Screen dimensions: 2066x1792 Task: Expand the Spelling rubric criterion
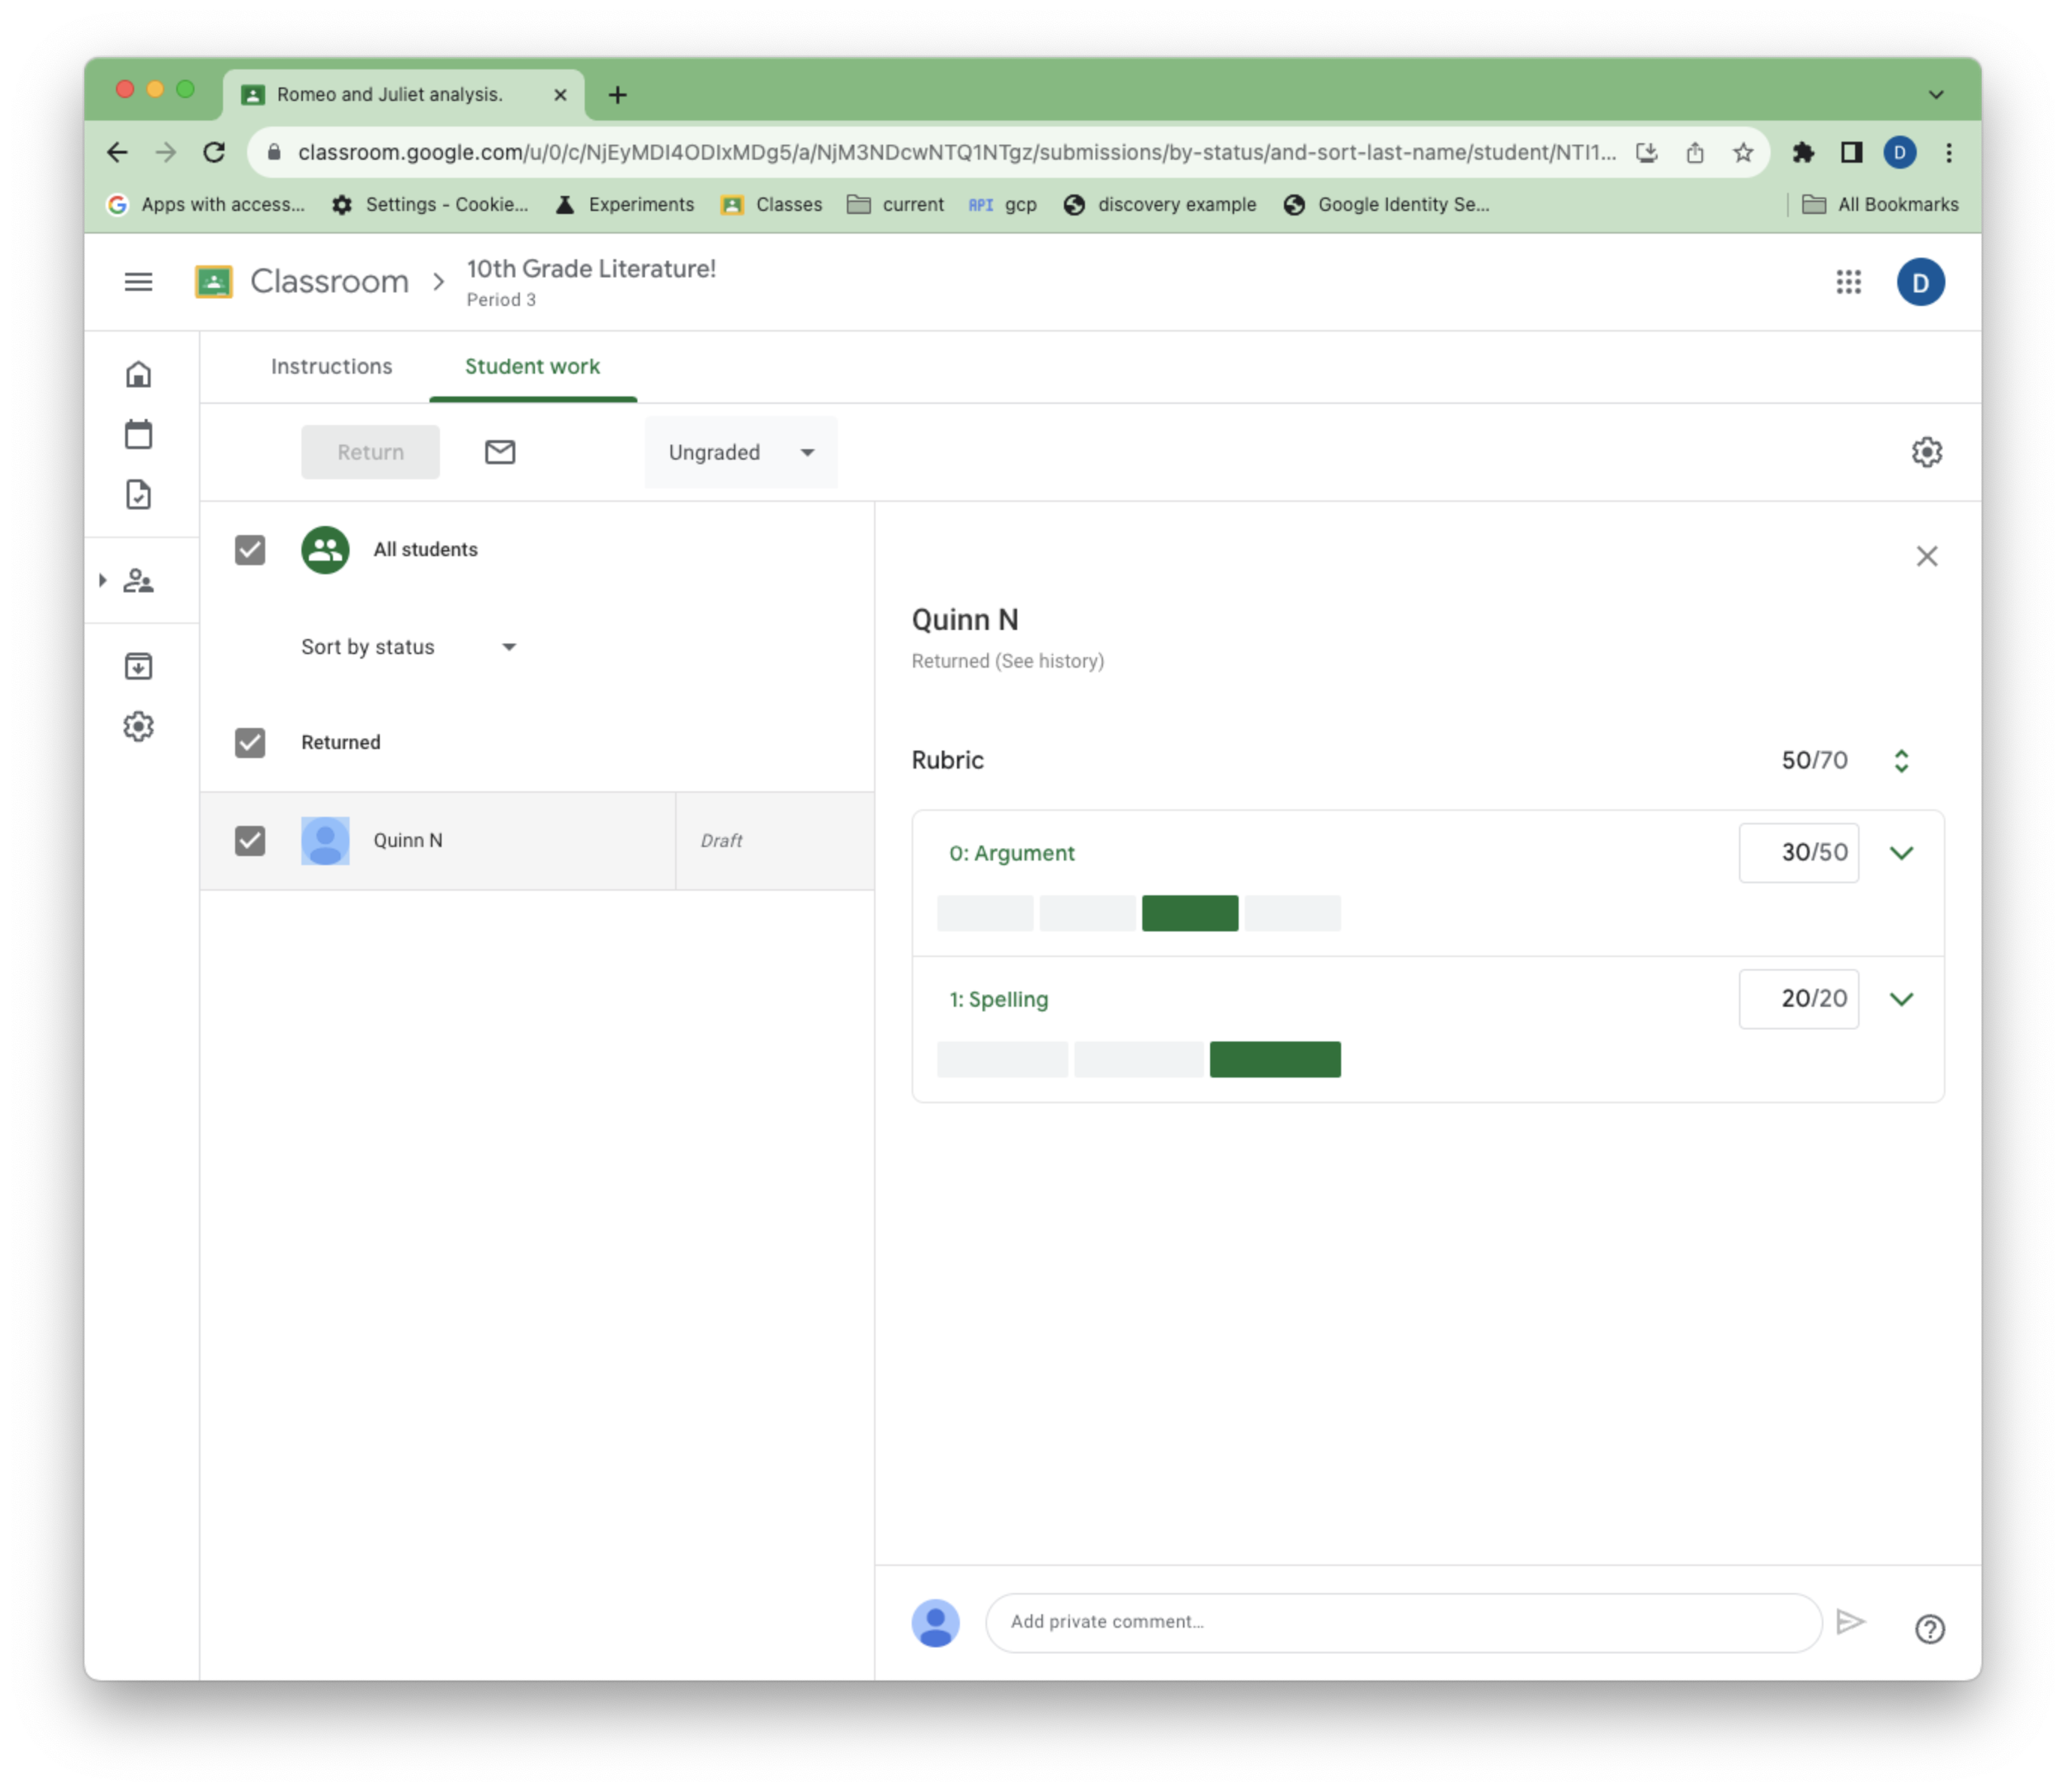1901,998
